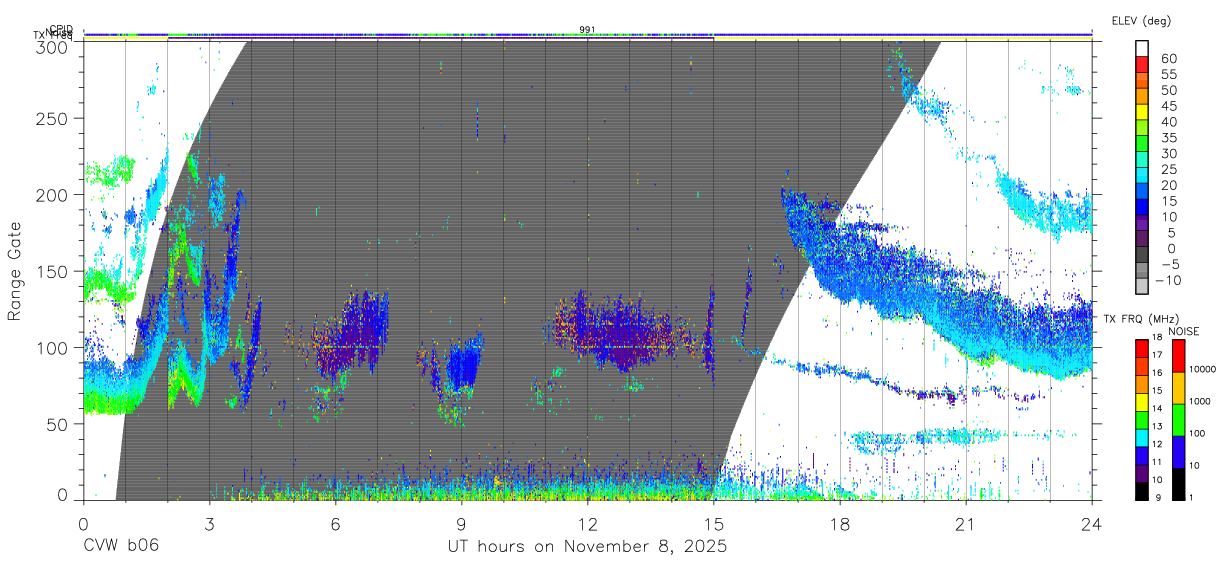Image resolution: width=1228 pixels, height=567 pixels.
Task: Click the black 9–10 segment of TX FRQ bar
Action: tap(1142, 490)
